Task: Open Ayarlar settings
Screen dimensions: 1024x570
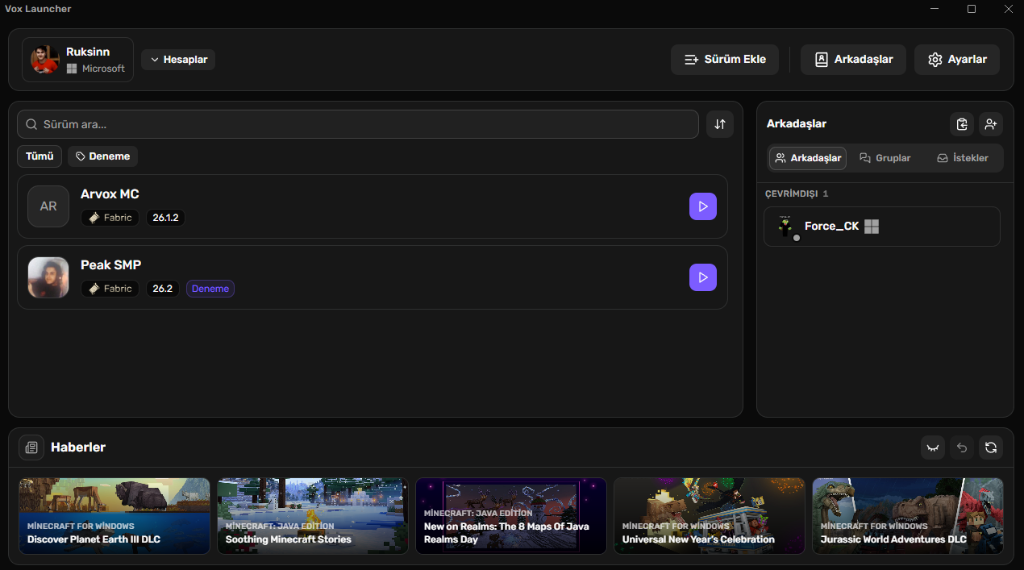Action: click(957, 59)
